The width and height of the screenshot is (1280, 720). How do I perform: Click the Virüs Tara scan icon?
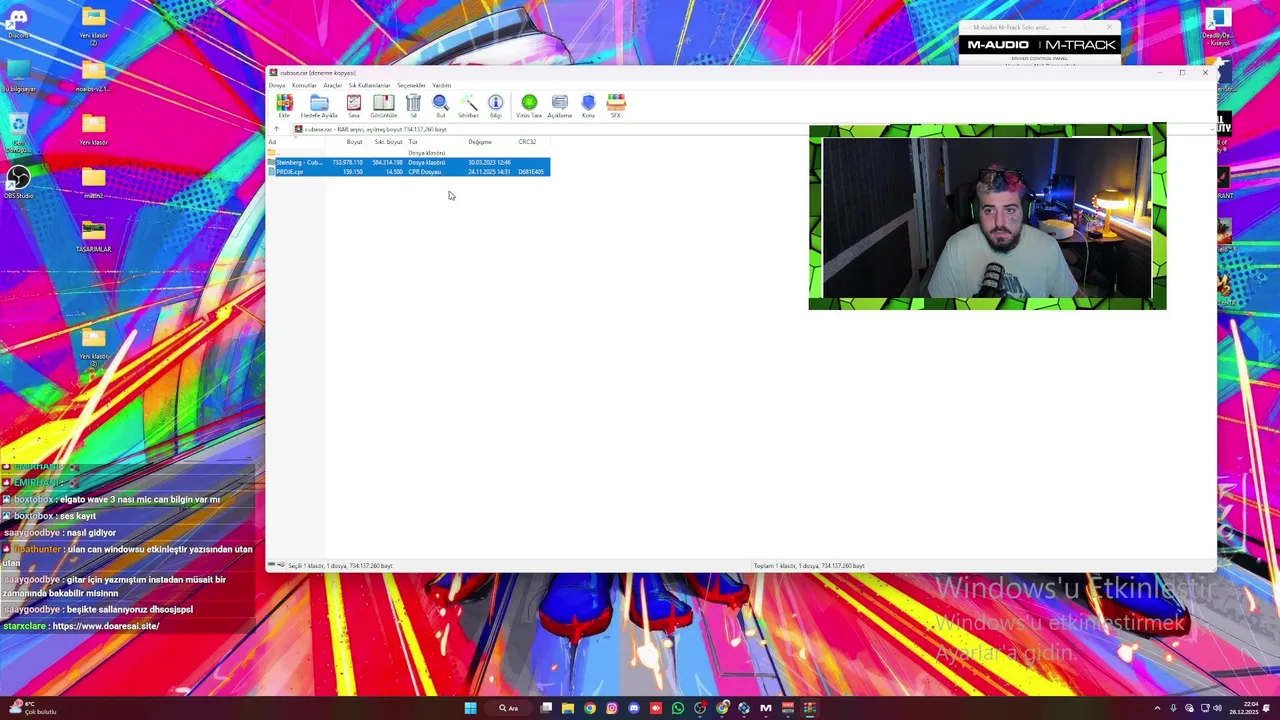pos(529,106)
